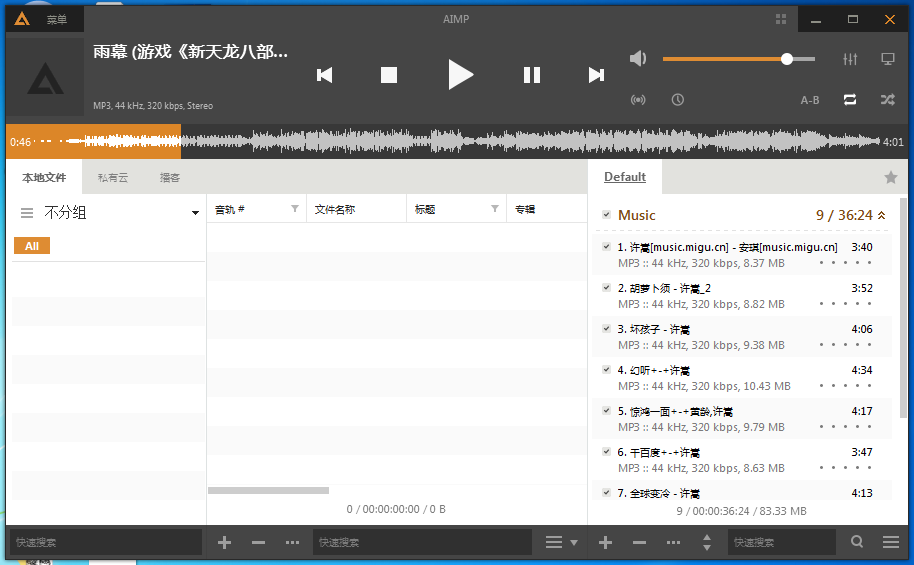The height and width of the screenshot is (565, 914).
Task: Click the AIMP logo in the title bar
Action: 22,19
